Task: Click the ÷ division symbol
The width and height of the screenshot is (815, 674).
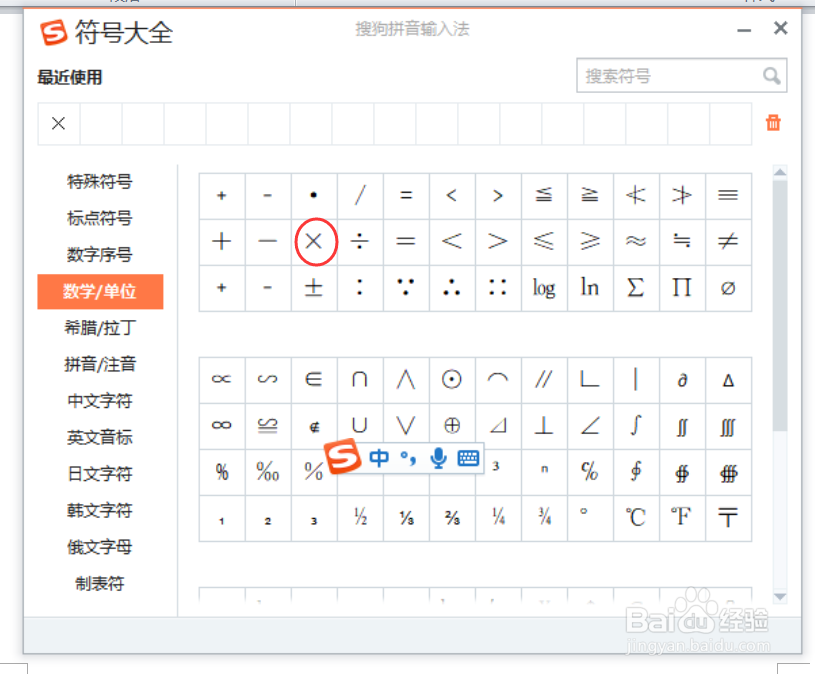Action: pos(360,242)
